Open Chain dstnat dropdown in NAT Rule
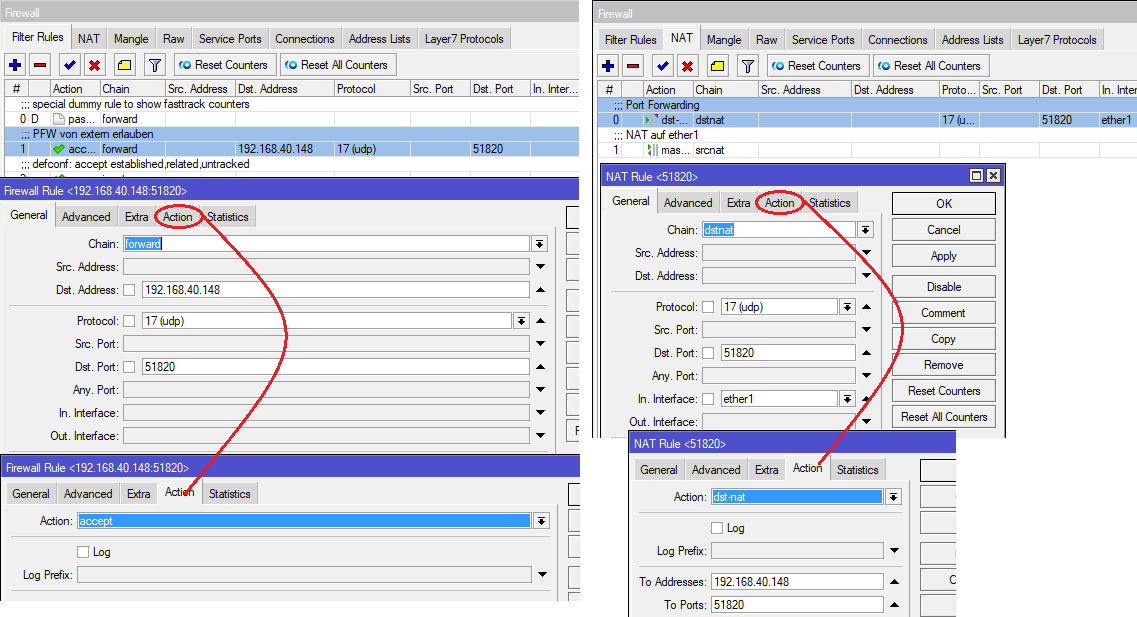Viewport: 1137px width, 617px height. pyautogui.click(x=865, y=230)
